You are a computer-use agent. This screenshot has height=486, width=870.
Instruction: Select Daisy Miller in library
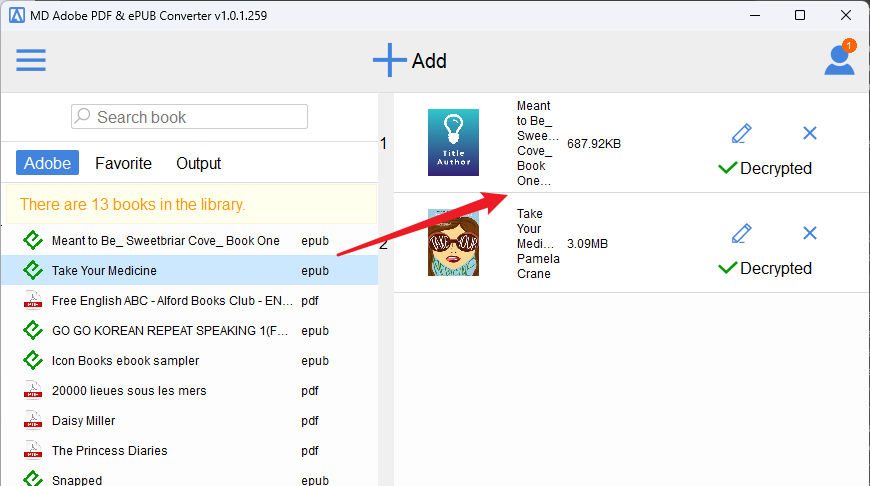click(x=189, y=420)
